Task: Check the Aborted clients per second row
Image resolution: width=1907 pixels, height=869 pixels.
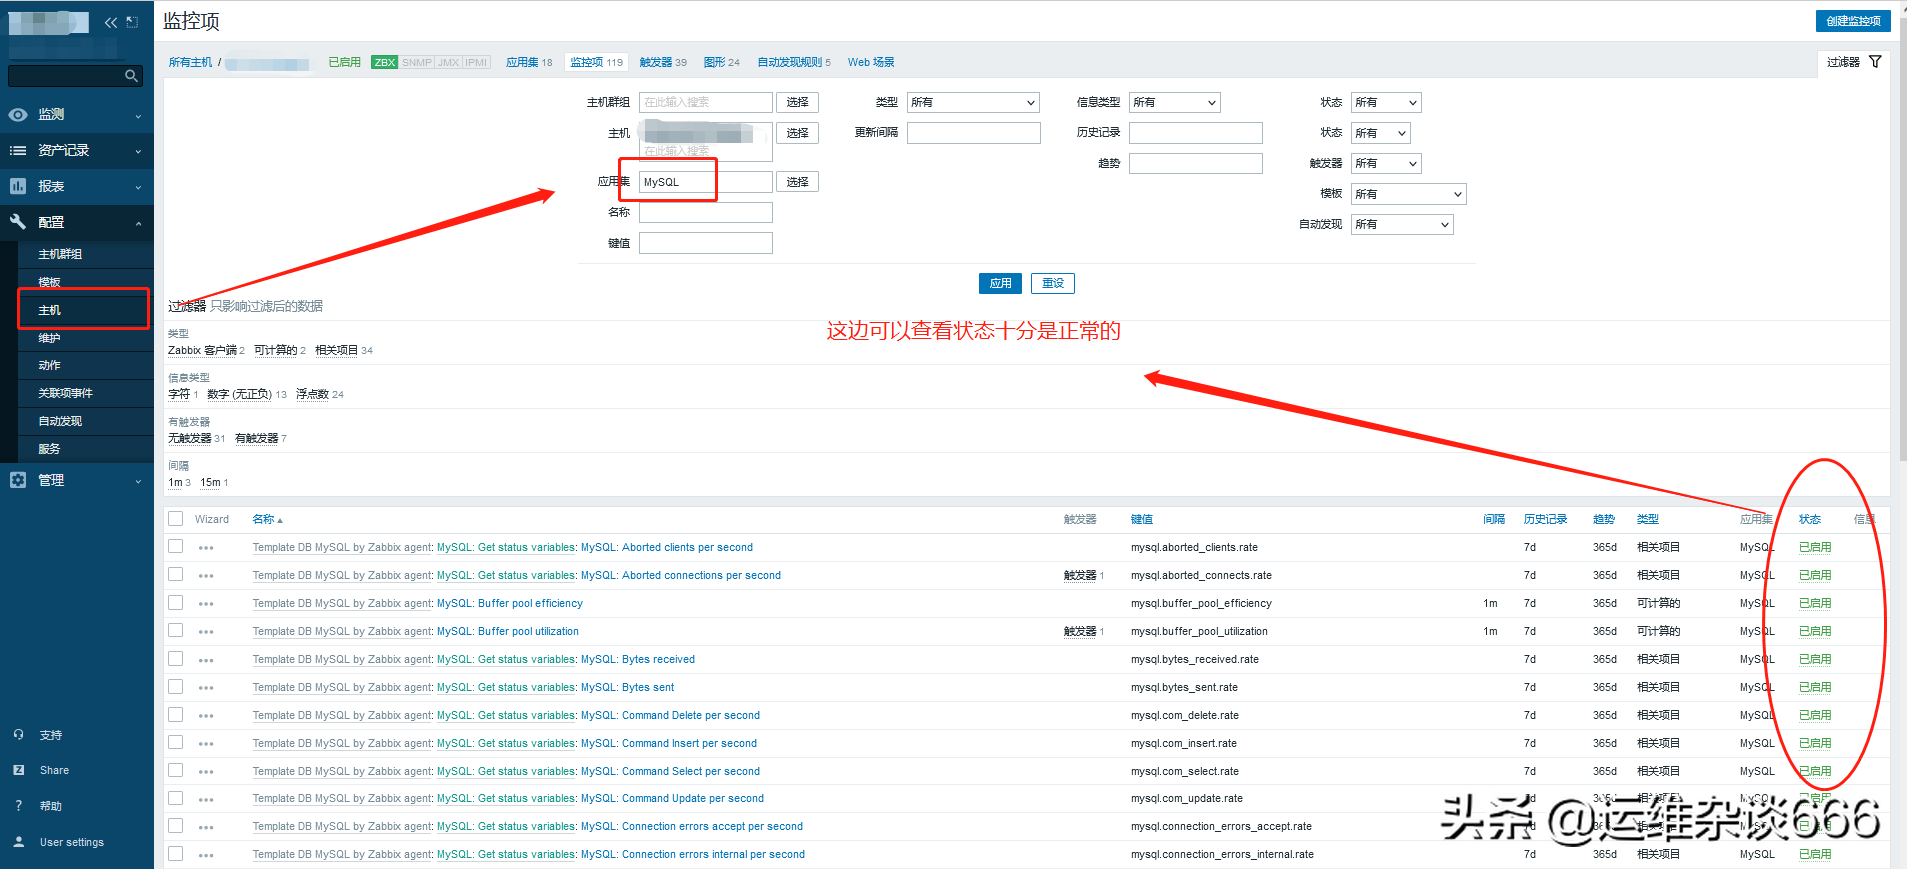Action: (176, 547)
